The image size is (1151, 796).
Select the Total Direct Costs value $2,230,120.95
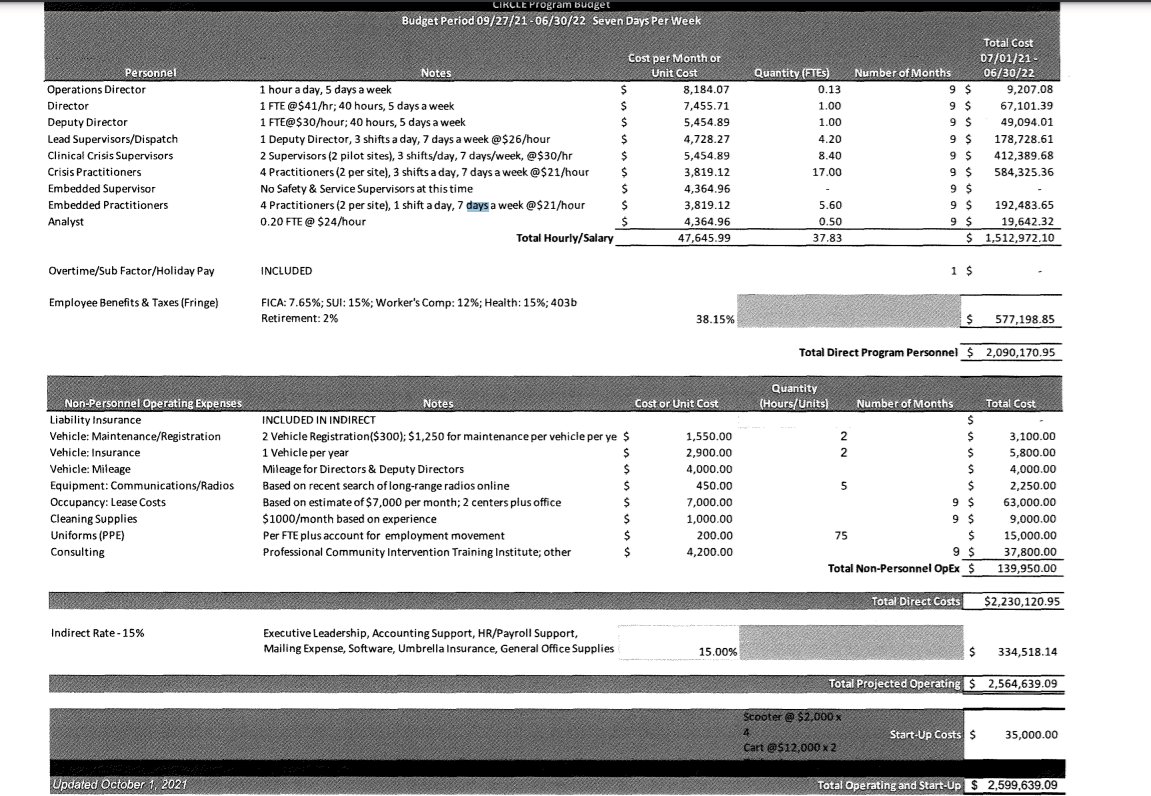(x=1022, y=601)
